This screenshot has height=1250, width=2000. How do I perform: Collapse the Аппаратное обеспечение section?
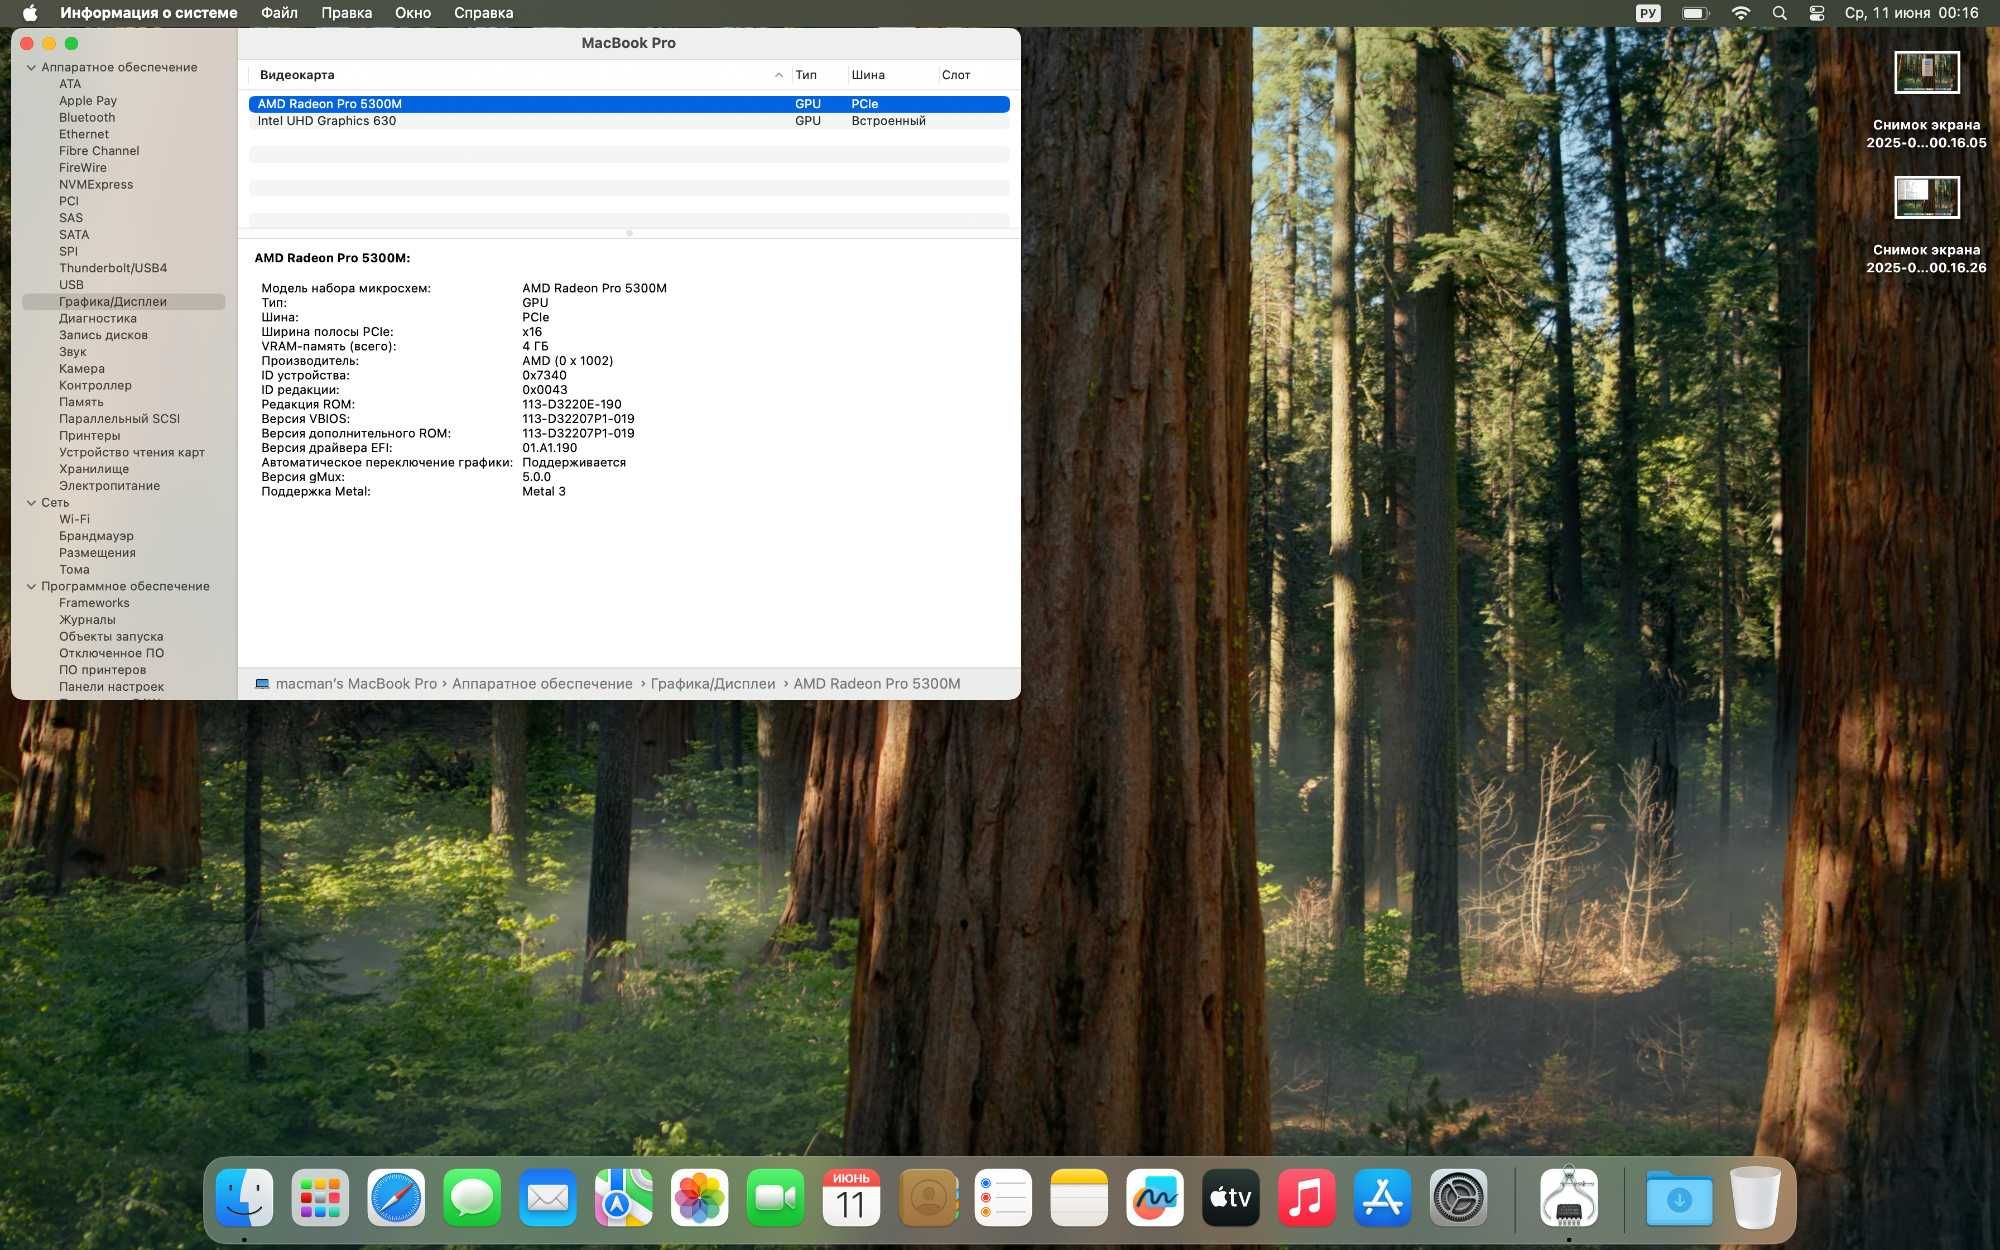coord(31,68)
